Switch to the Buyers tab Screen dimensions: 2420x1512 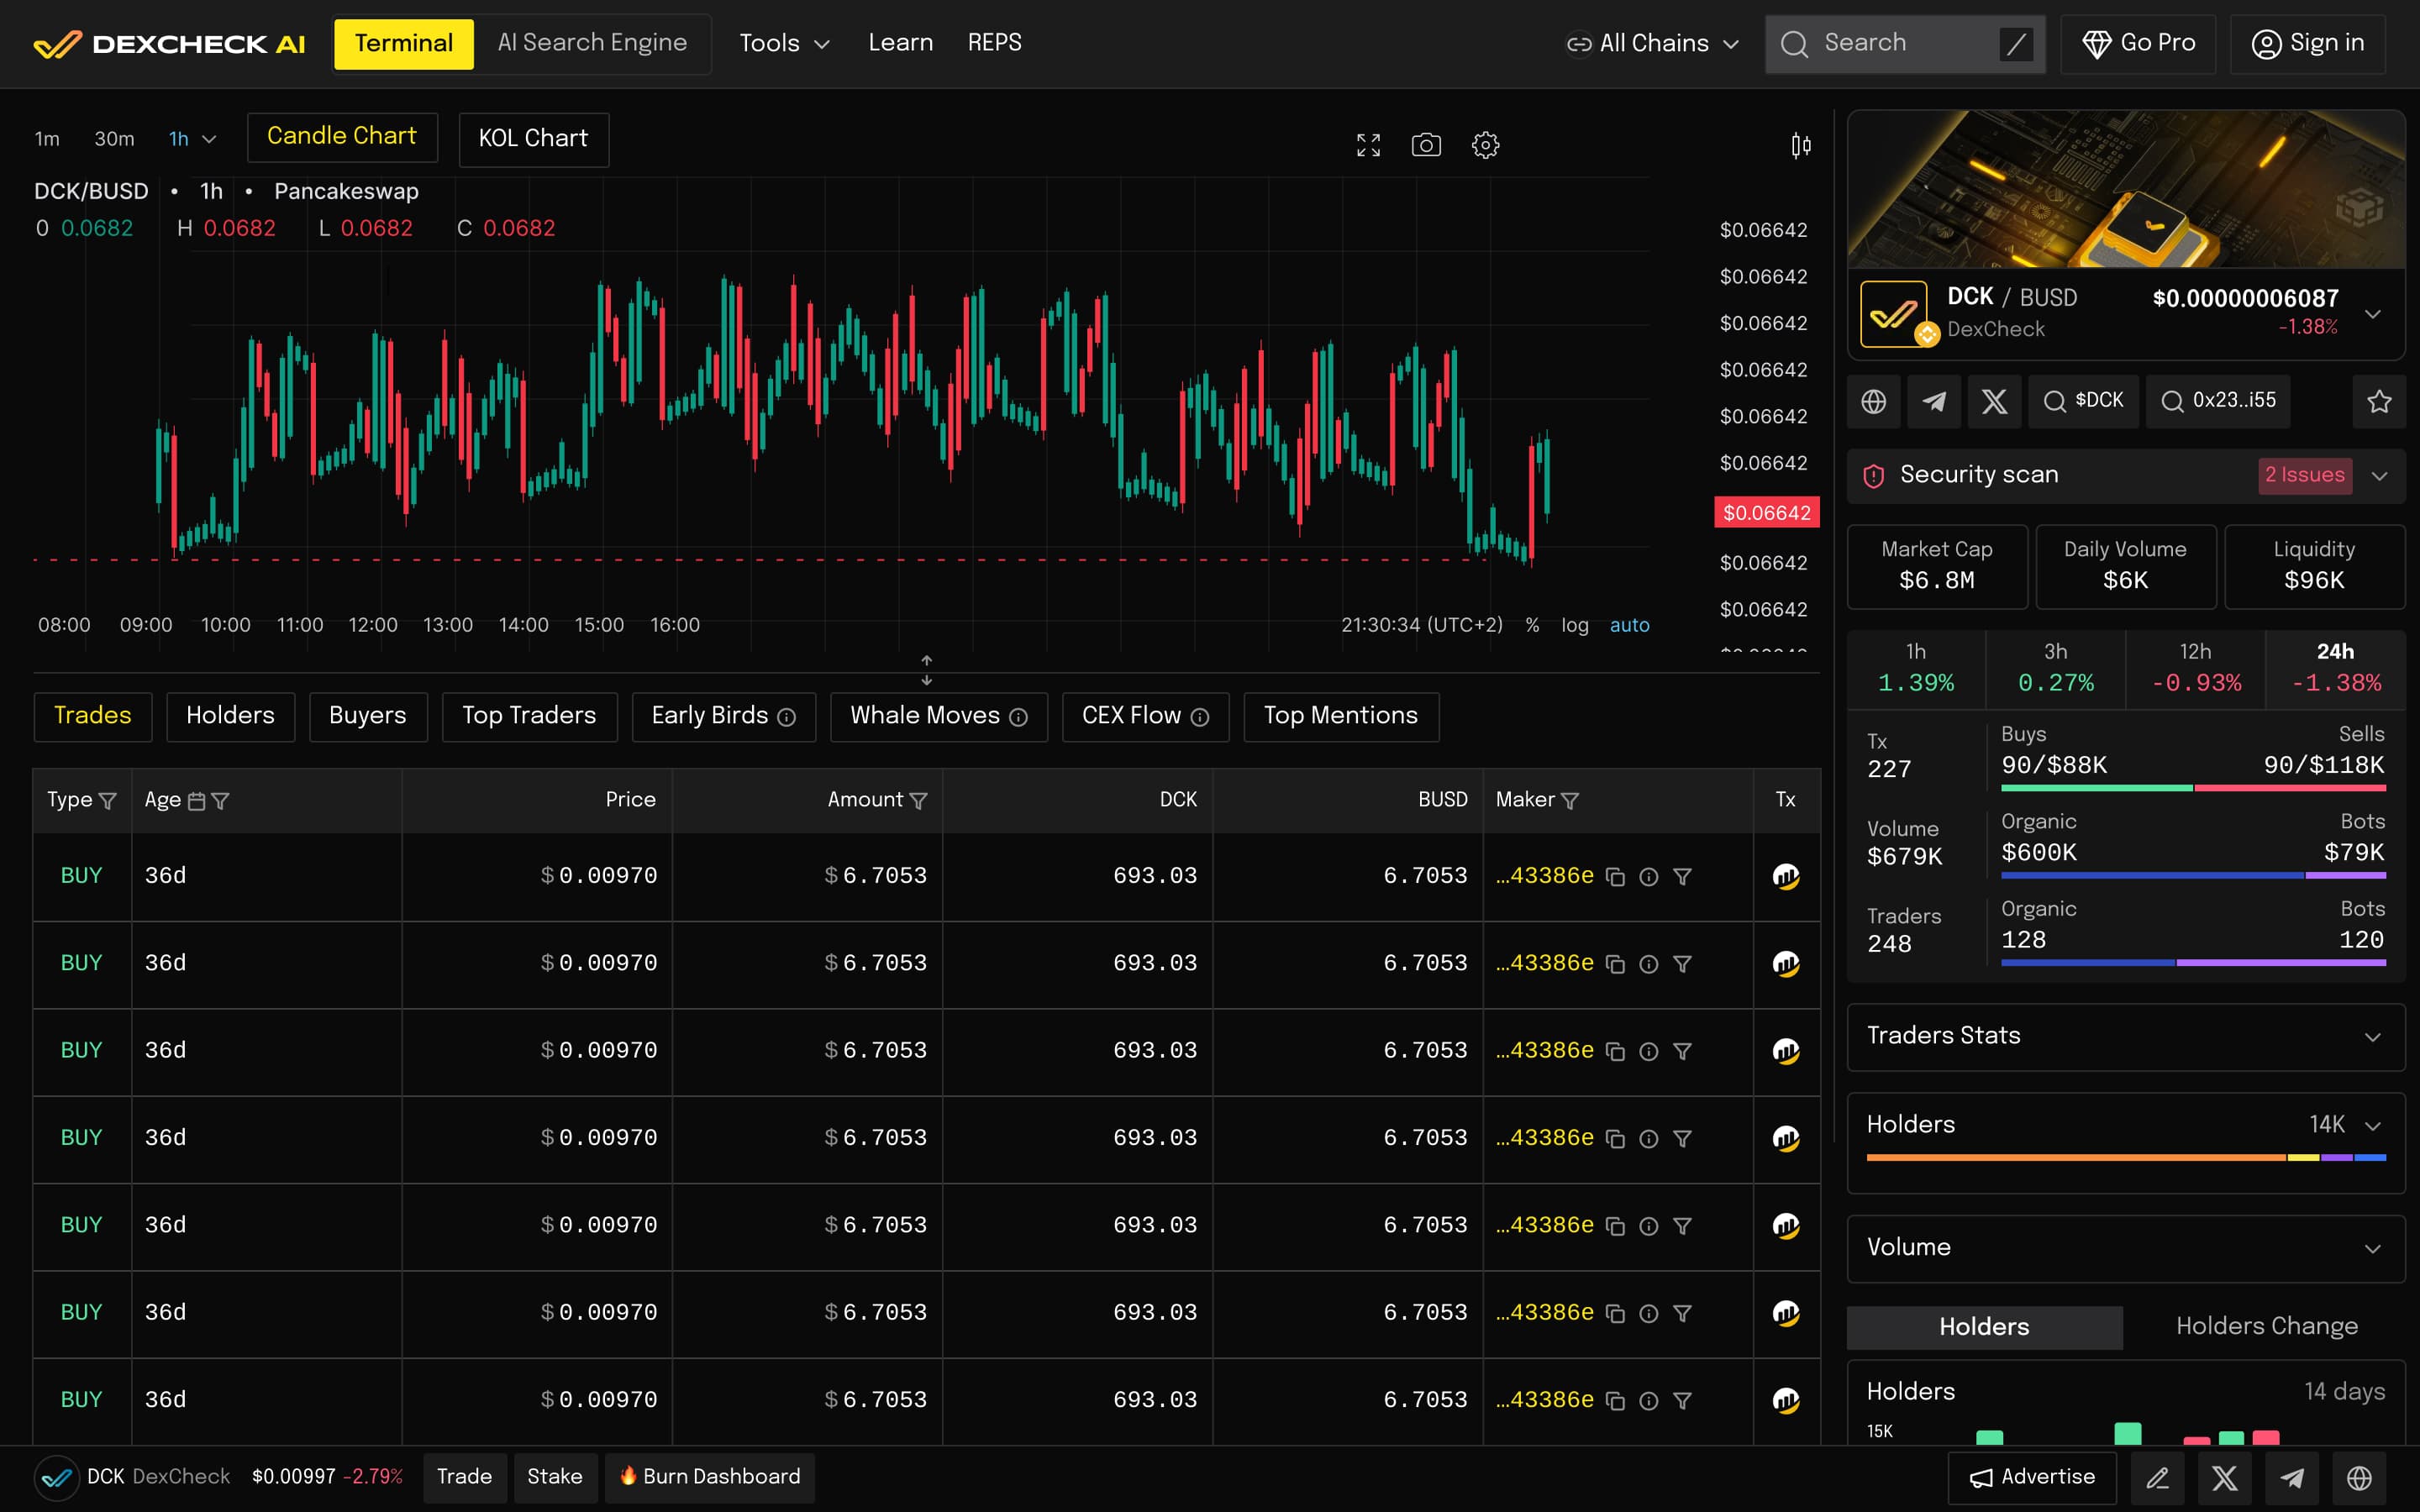click(368, 716)
